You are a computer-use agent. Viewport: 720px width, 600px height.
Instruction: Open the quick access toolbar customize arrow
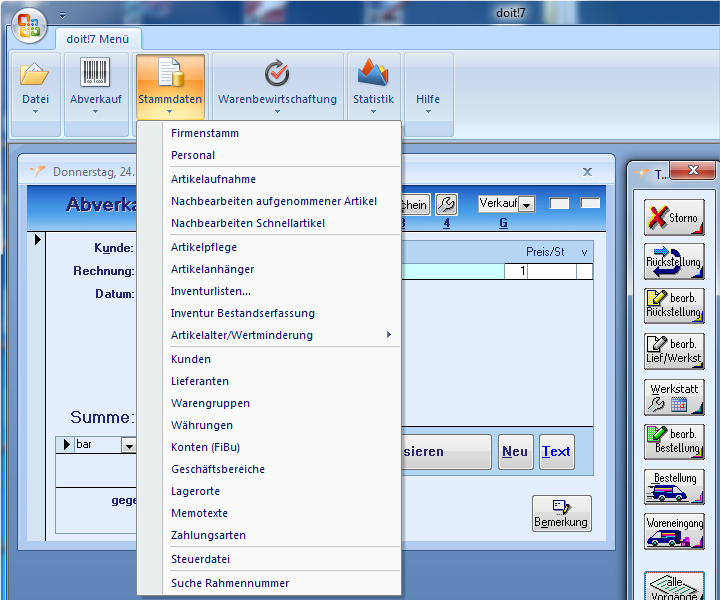pos(62,16)
